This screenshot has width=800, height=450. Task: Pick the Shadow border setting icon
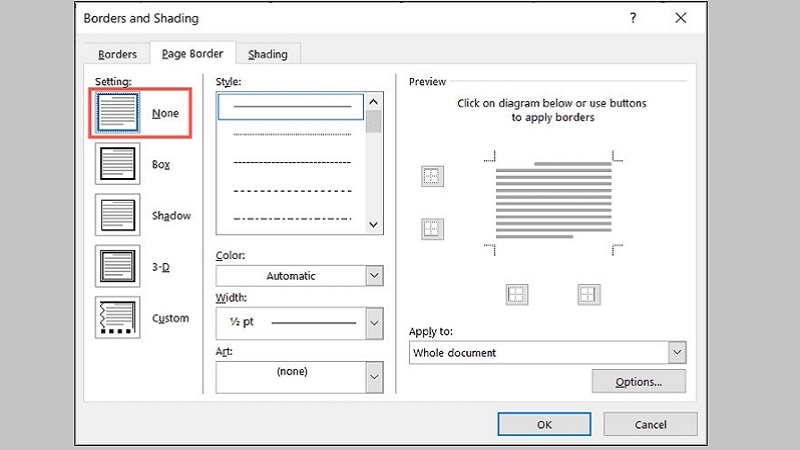point(114,216)
